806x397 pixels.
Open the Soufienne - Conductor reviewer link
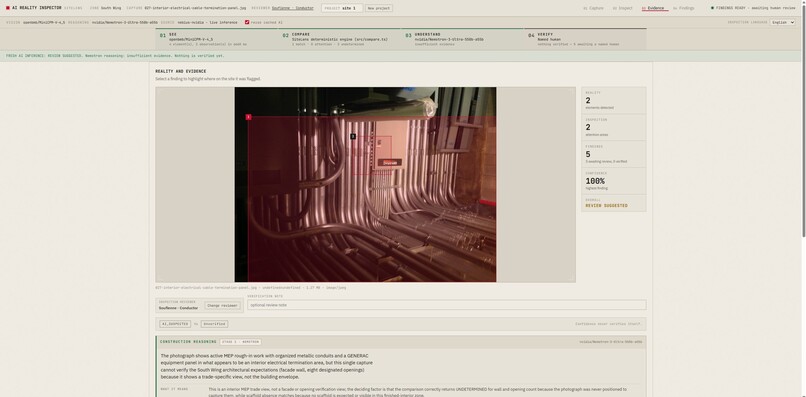coord(292,8)
